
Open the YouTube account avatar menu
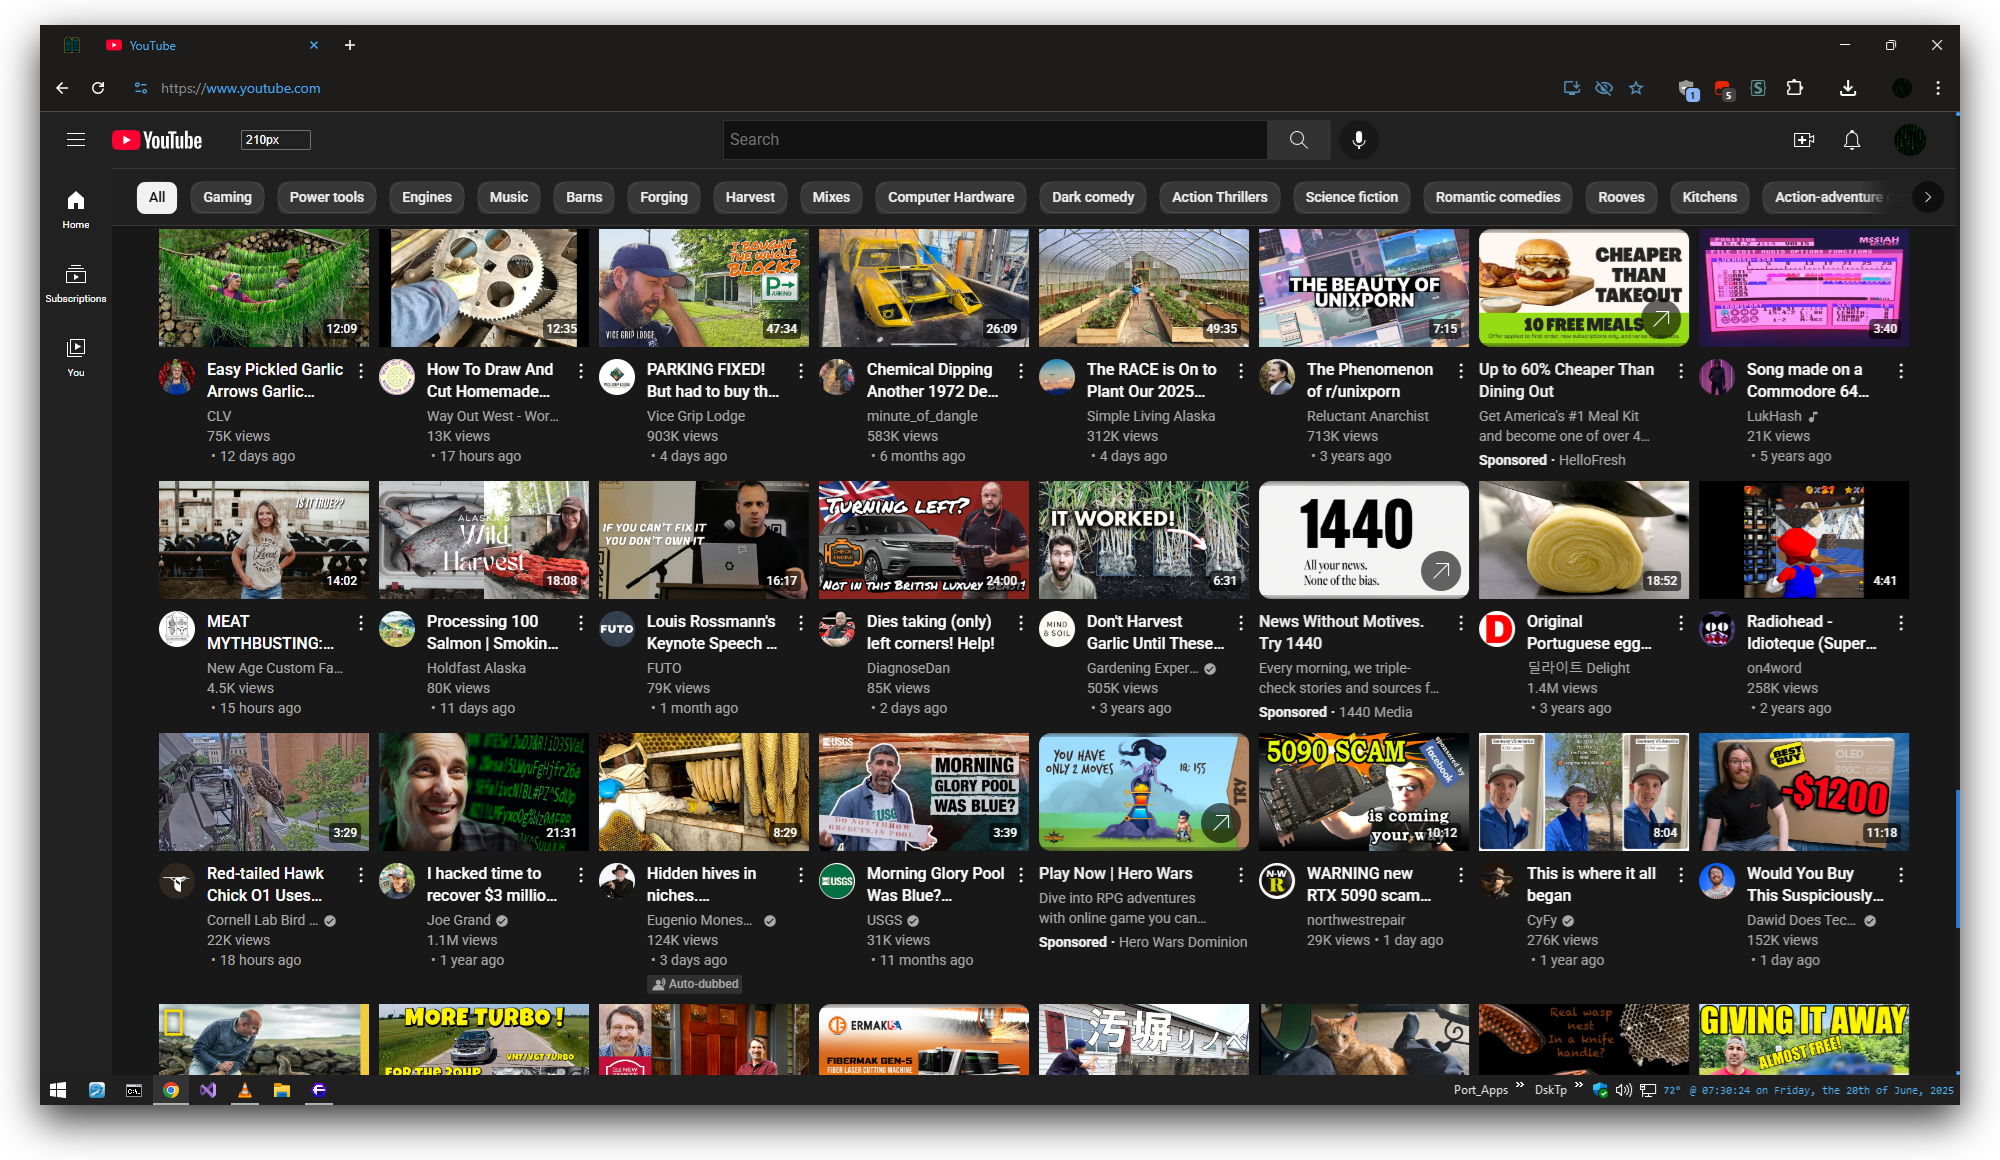(x=1910, y=140)
